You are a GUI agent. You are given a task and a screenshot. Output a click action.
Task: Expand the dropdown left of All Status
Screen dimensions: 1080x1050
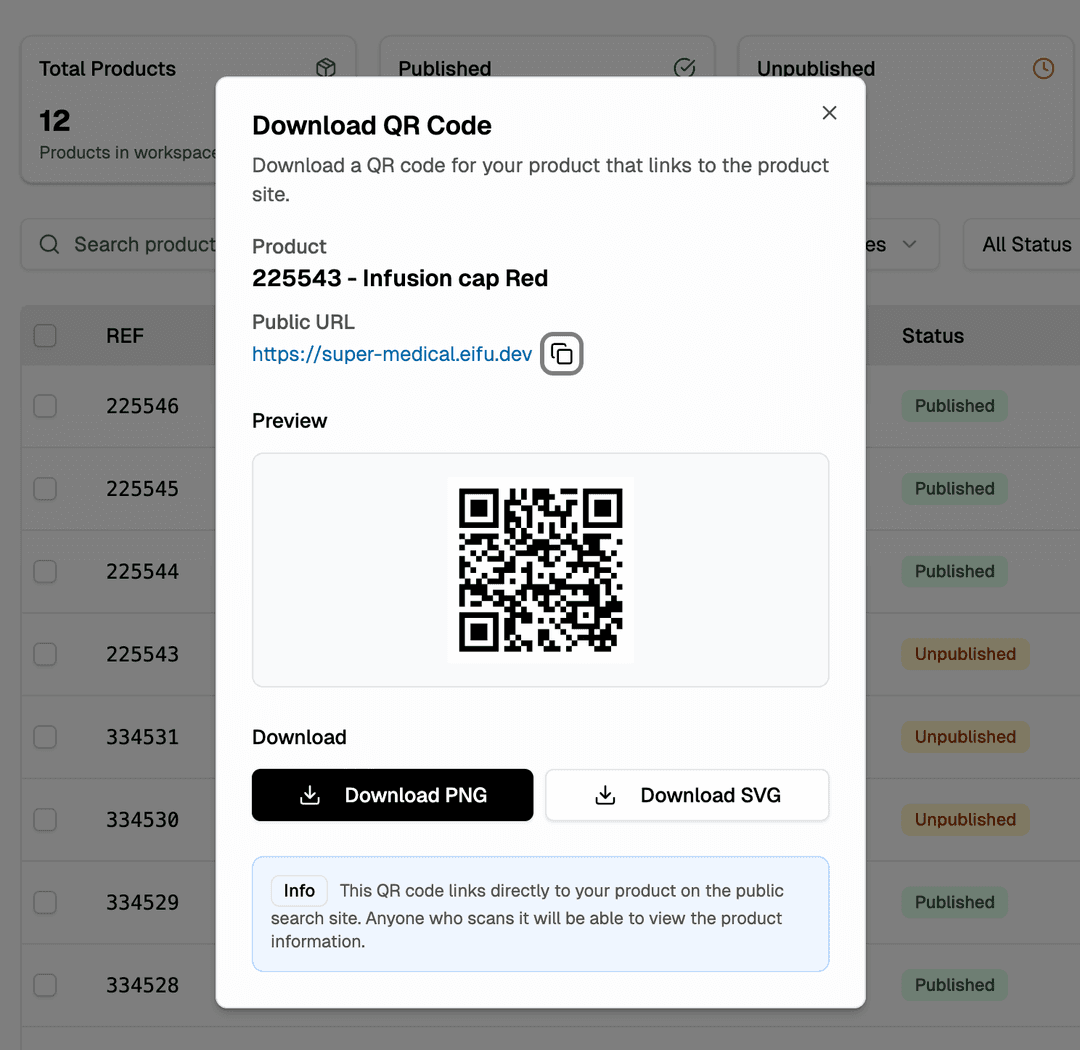click(x=908, y=244)
